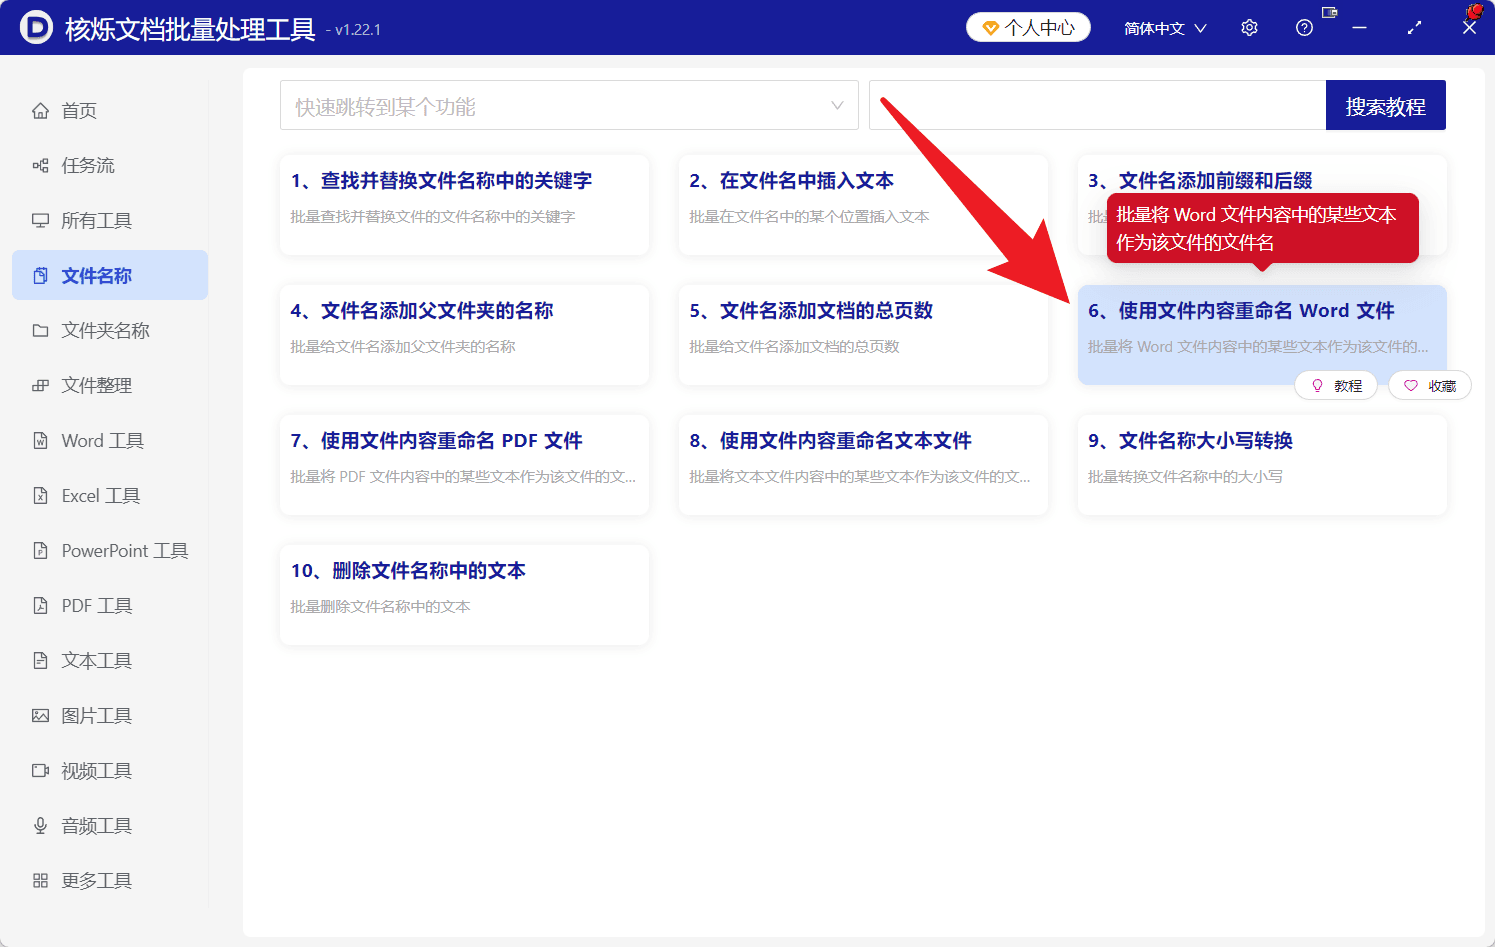Go to 所有工具 in sidebar
Screen dimensions: 1495x947
coord(110,220)
